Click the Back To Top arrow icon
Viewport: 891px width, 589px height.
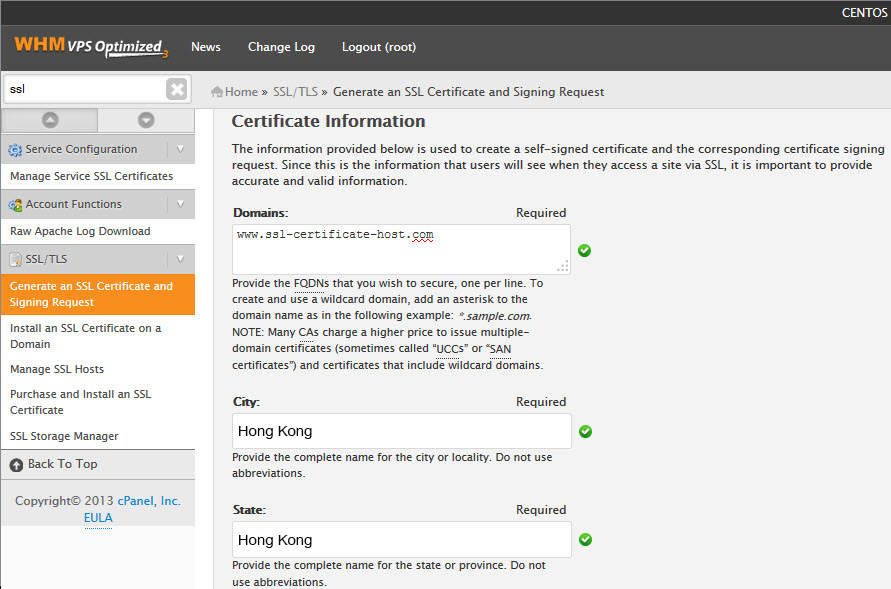(x=16, y=465)
